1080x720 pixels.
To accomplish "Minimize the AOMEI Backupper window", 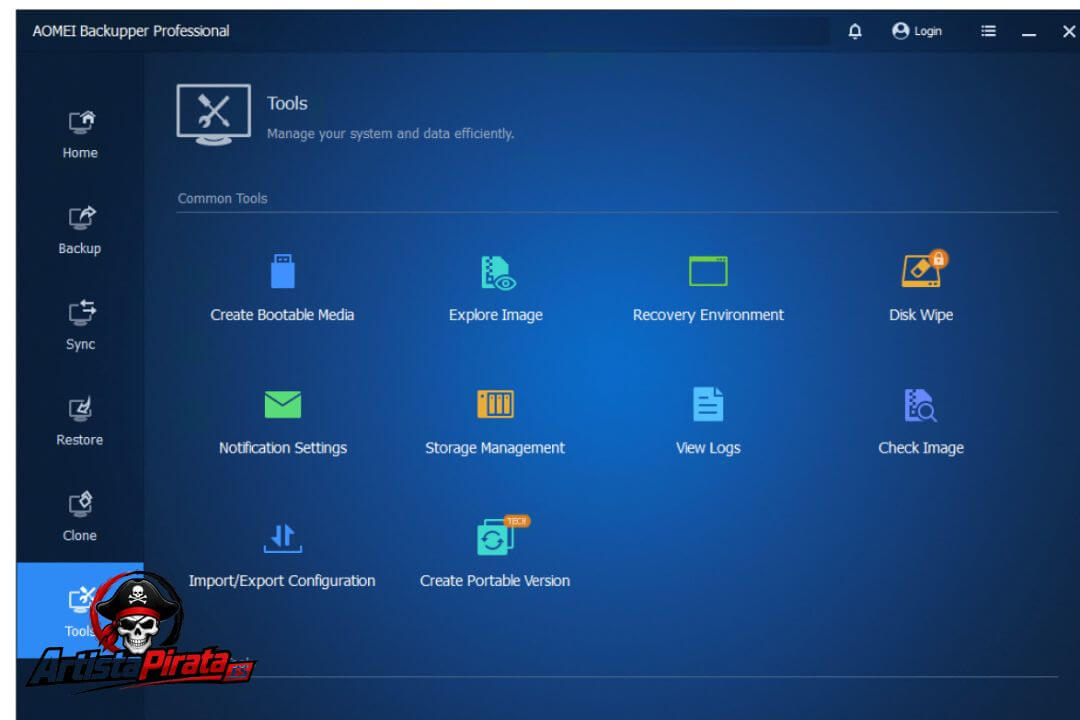I will tap(1029, 32).
